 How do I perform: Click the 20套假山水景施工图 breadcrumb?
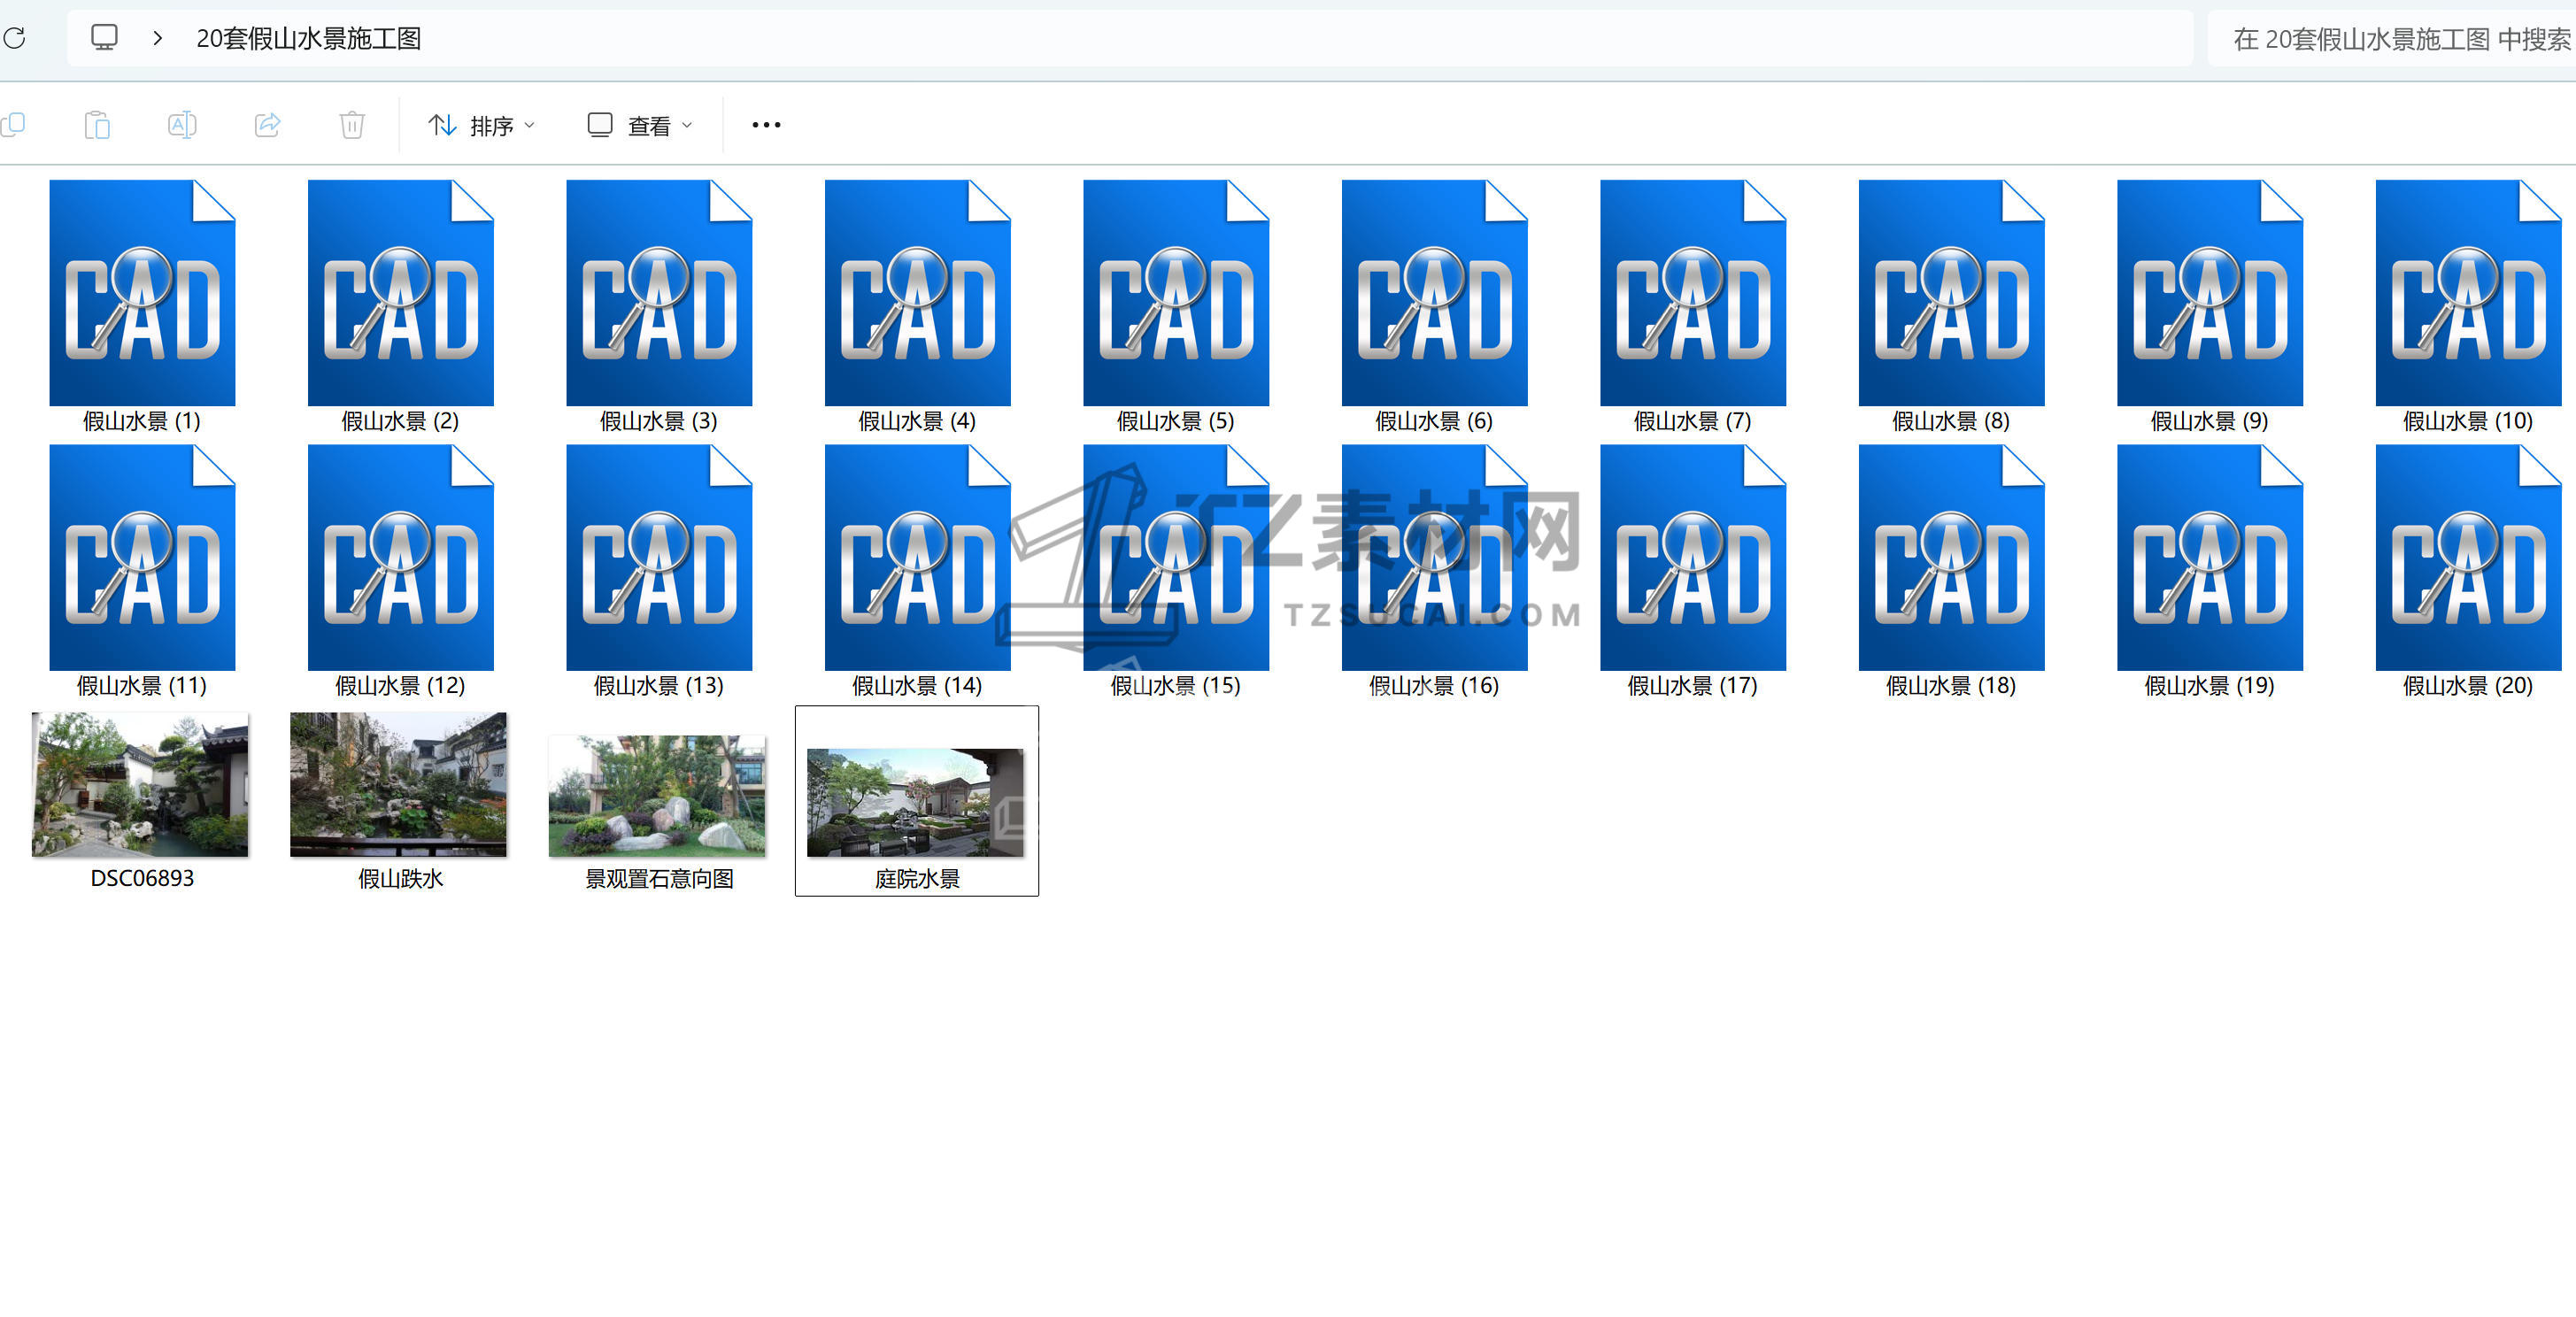pyautogui.click(x=308, y=38)
